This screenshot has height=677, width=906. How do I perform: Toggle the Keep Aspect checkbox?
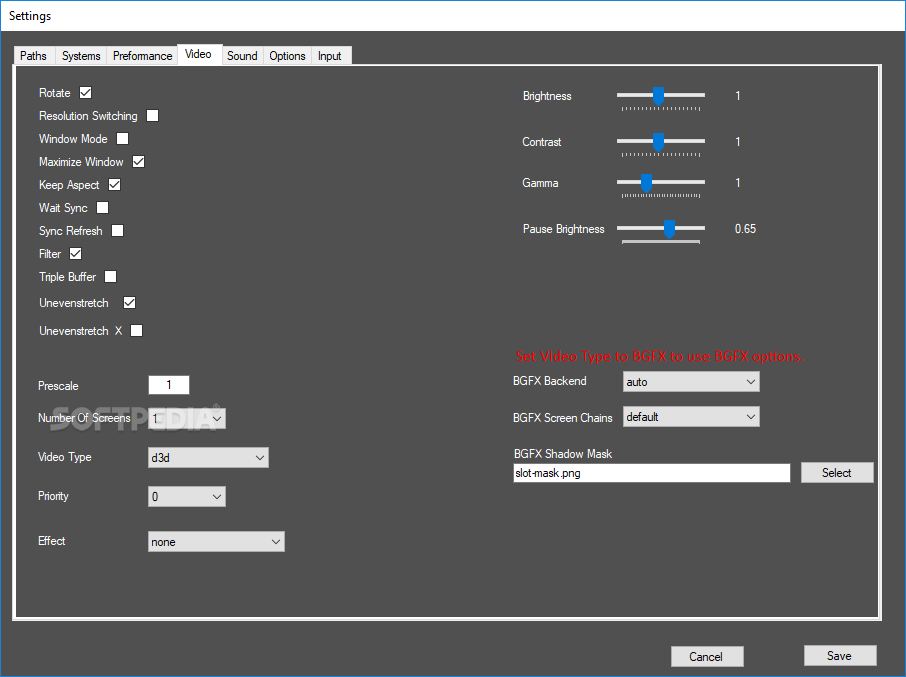click(x=114, y=184)
